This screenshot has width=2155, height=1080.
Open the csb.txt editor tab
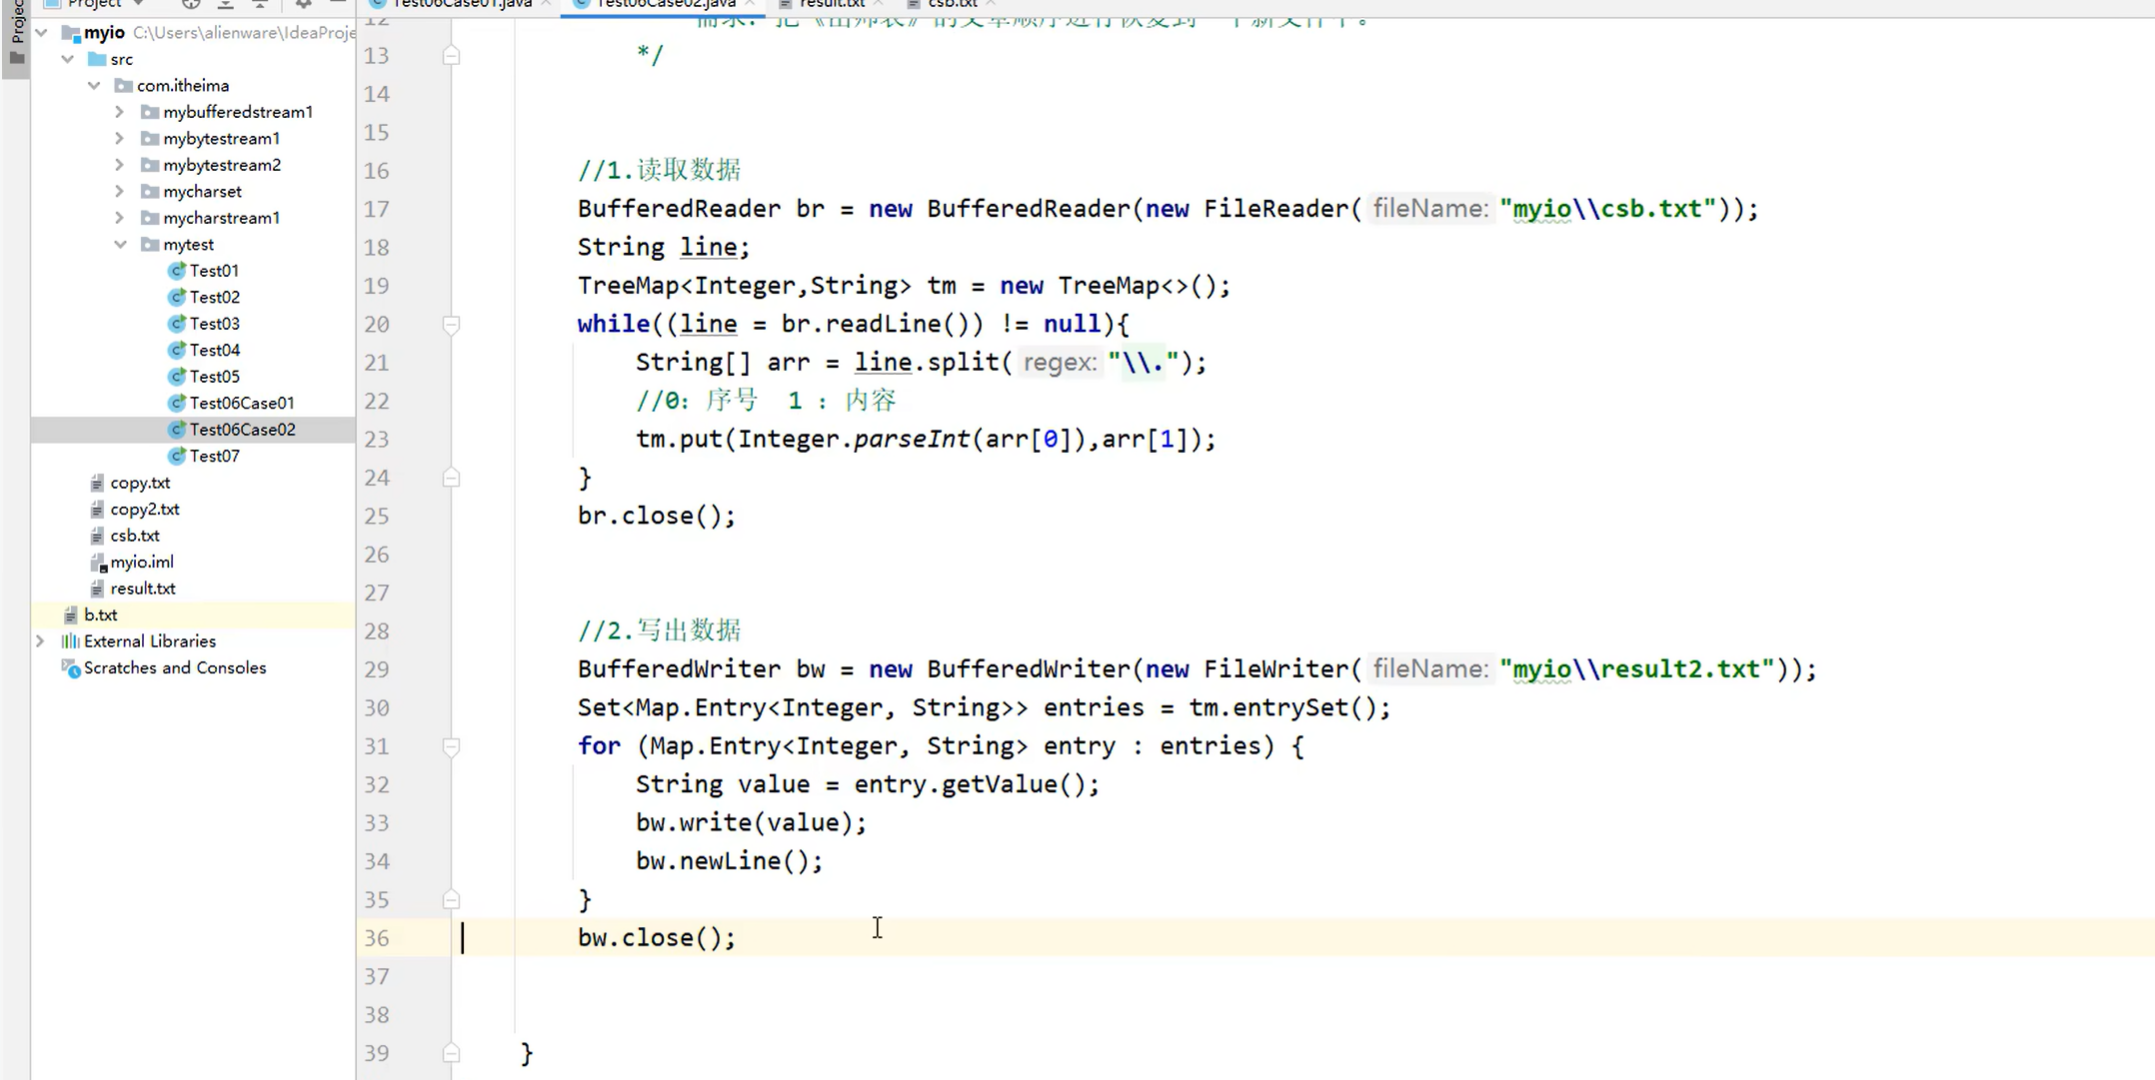tap(953, 4)
